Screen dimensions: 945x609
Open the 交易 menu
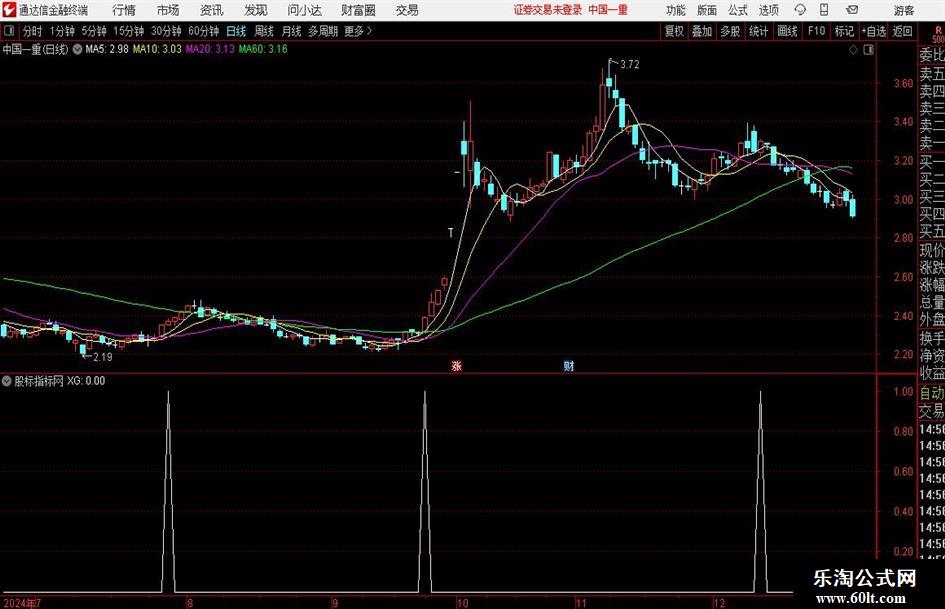click(407, 10)
